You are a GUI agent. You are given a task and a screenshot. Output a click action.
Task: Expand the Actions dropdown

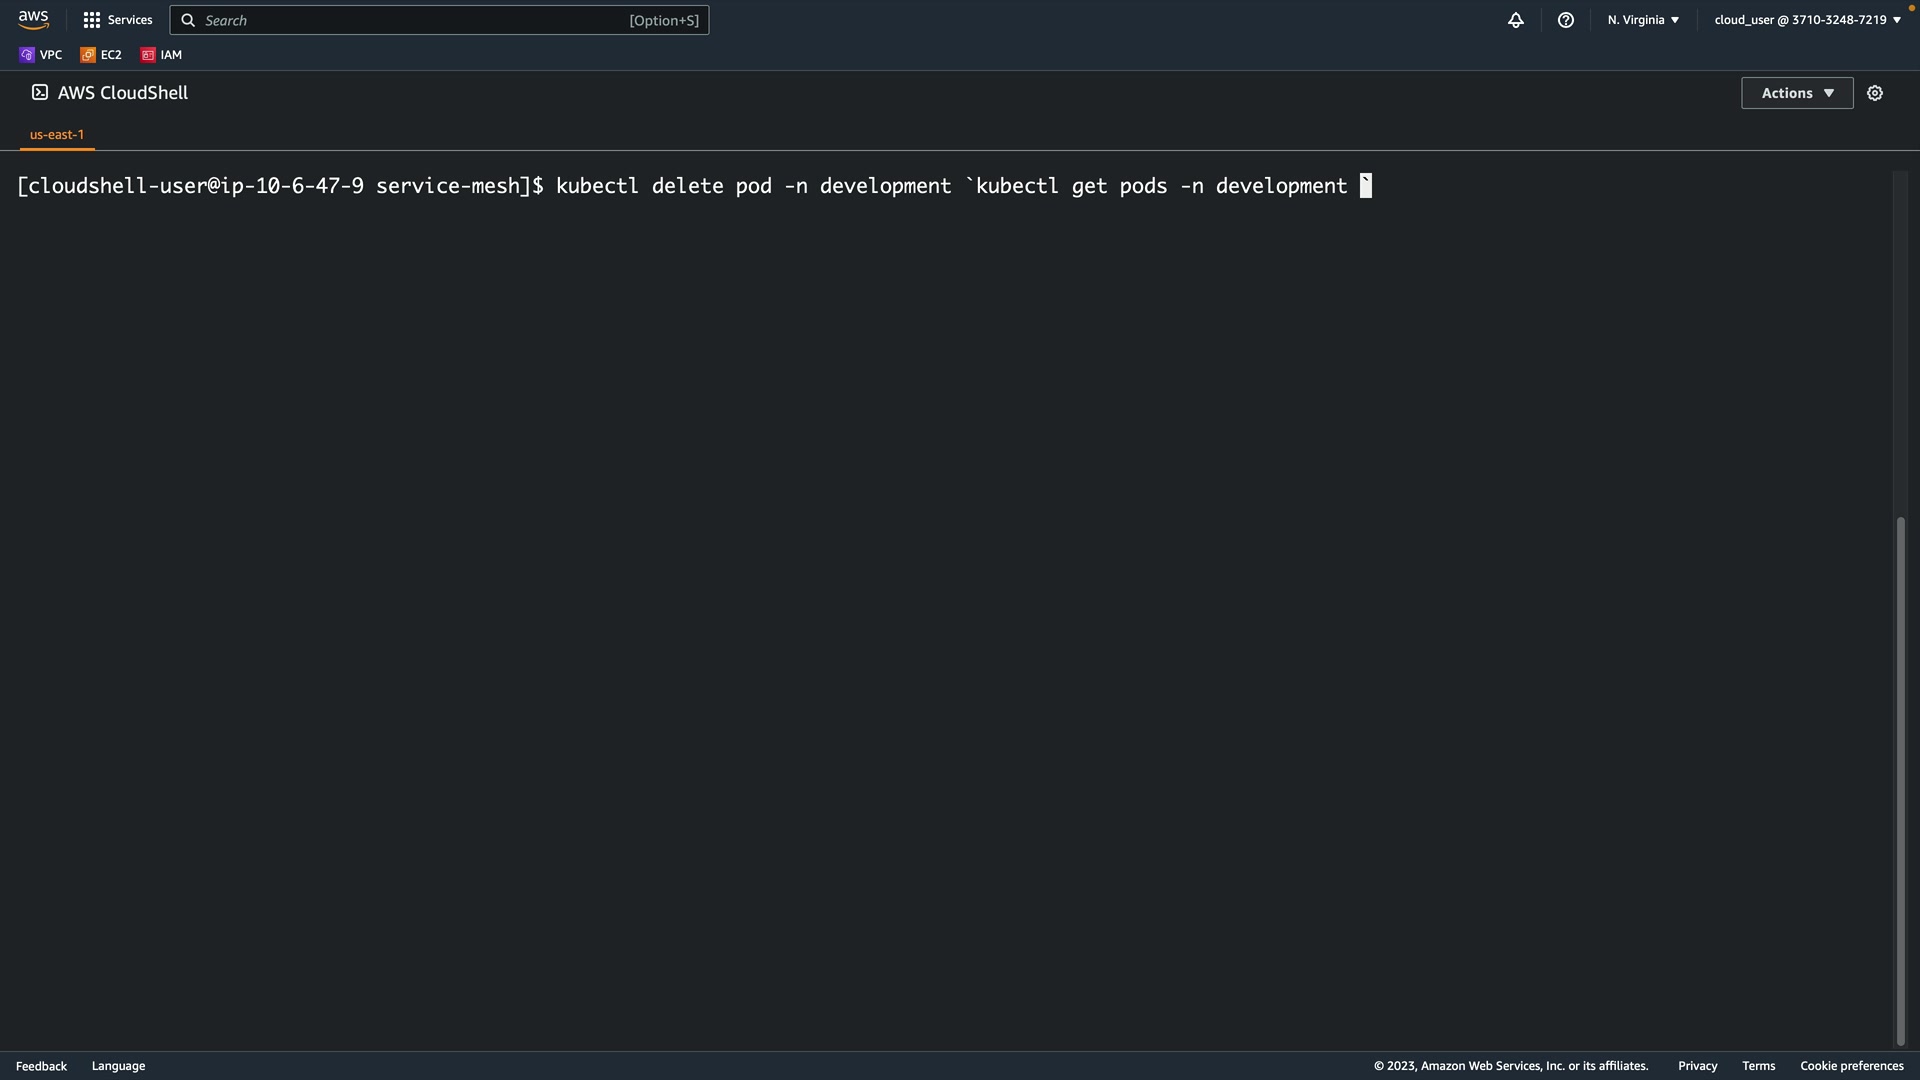[x=1797, y=93]
